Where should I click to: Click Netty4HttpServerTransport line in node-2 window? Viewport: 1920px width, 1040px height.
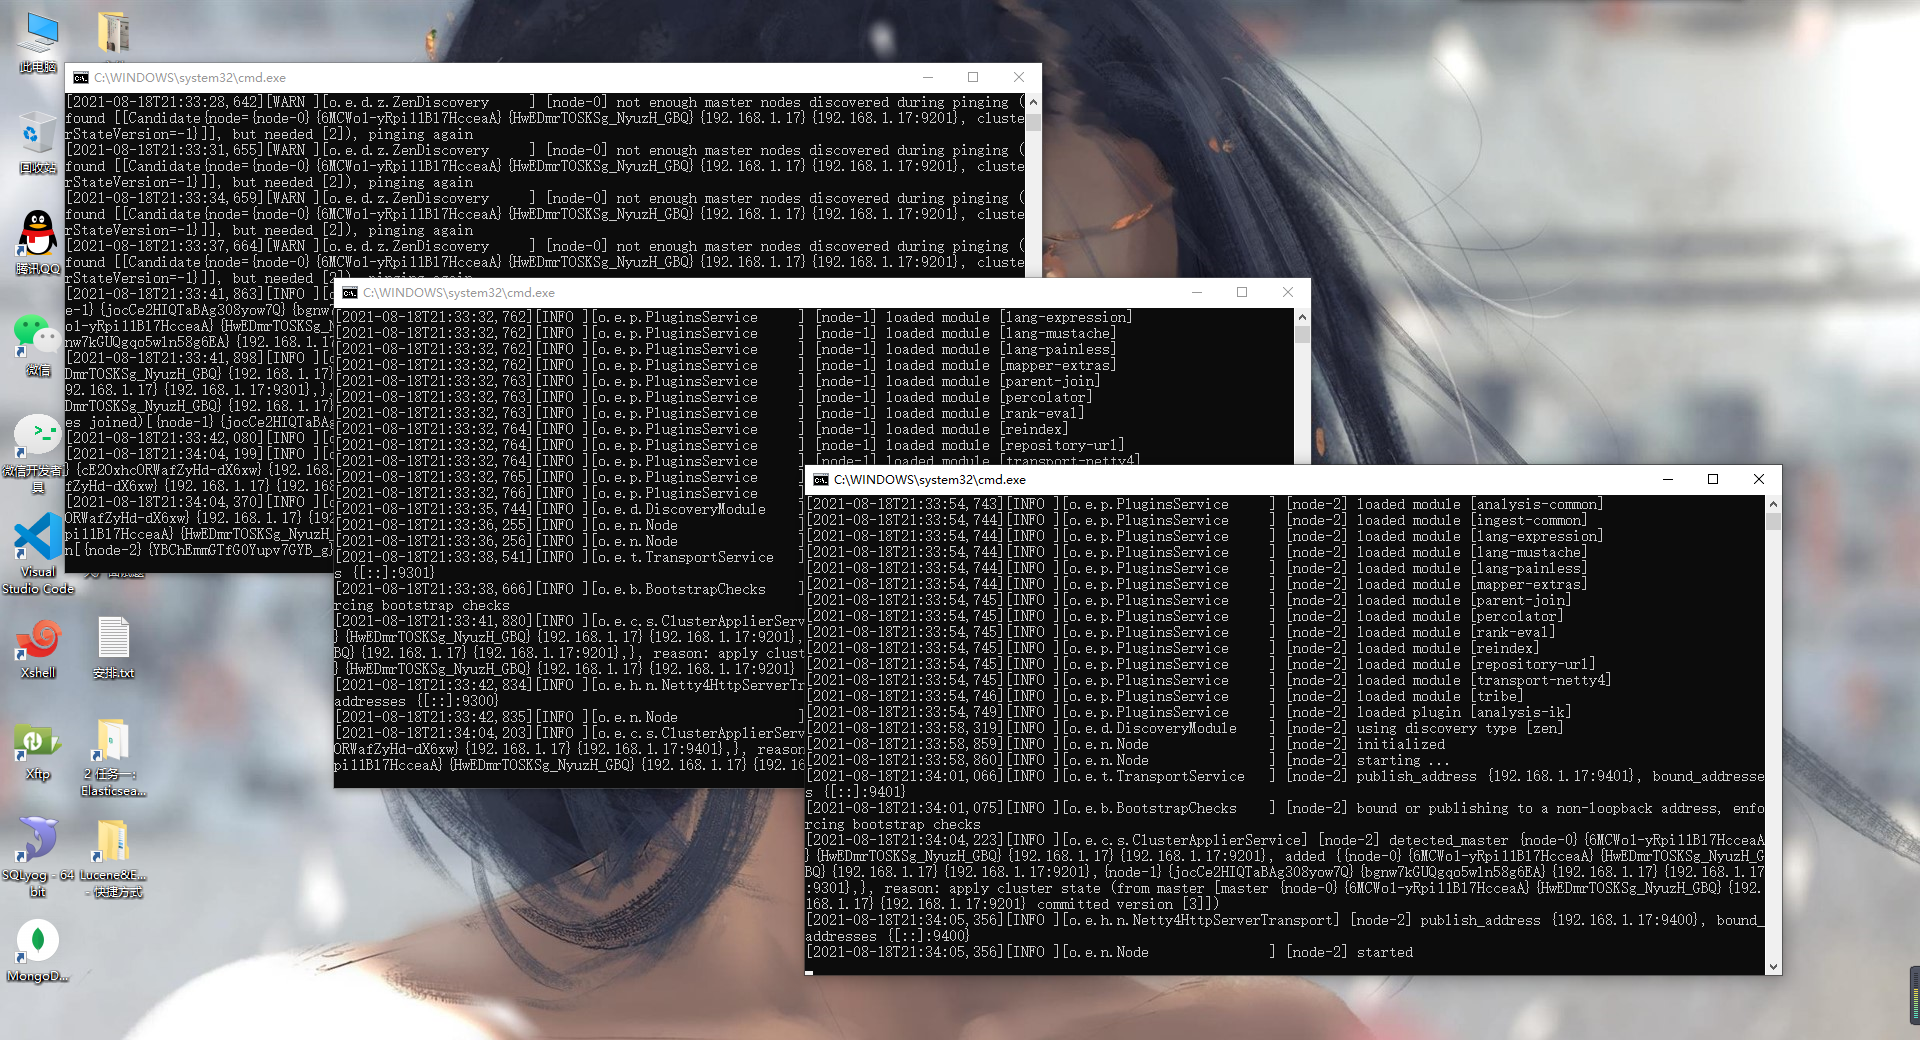click(1286, 921)
